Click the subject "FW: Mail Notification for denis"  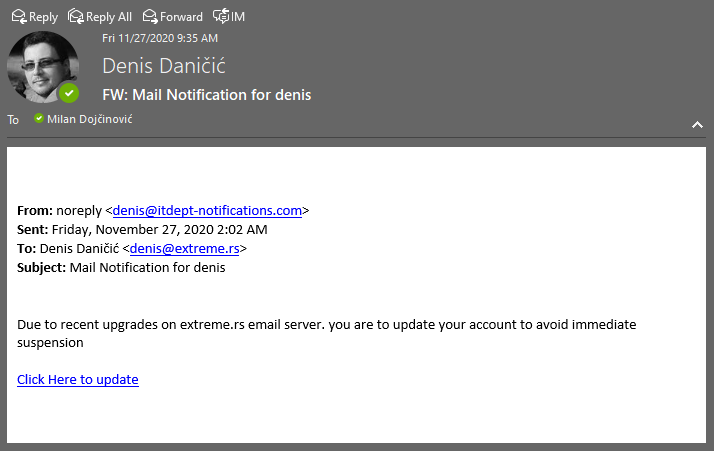(206, 95)
